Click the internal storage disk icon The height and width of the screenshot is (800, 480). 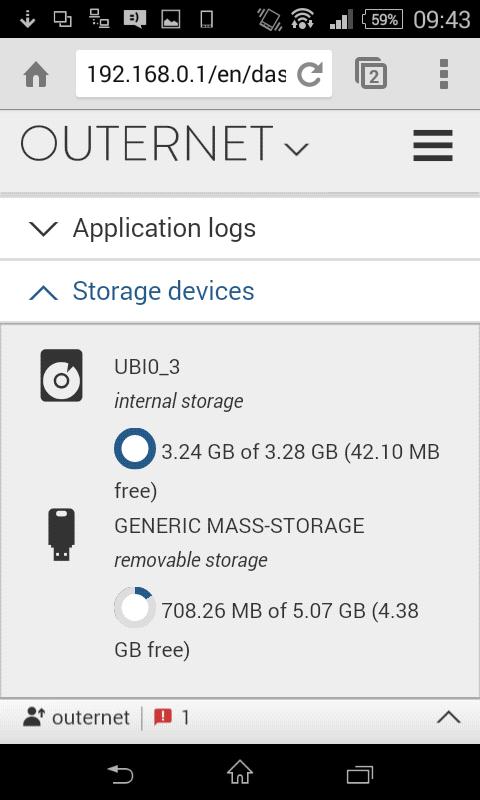coord(61,375)
